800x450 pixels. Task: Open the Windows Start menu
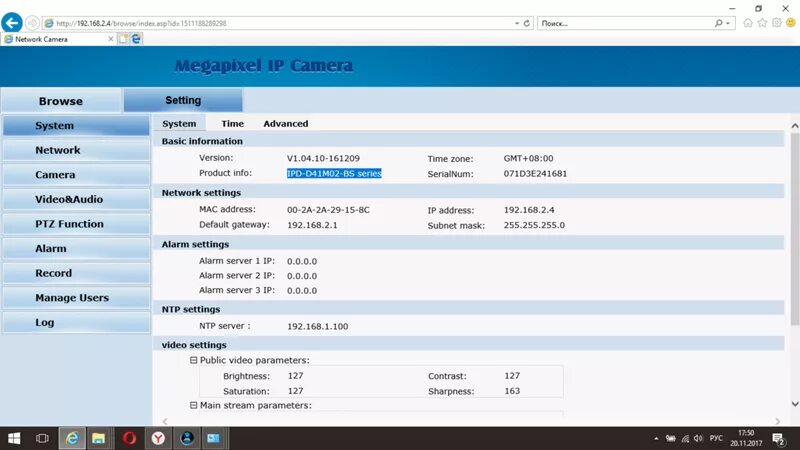[14, 438]
